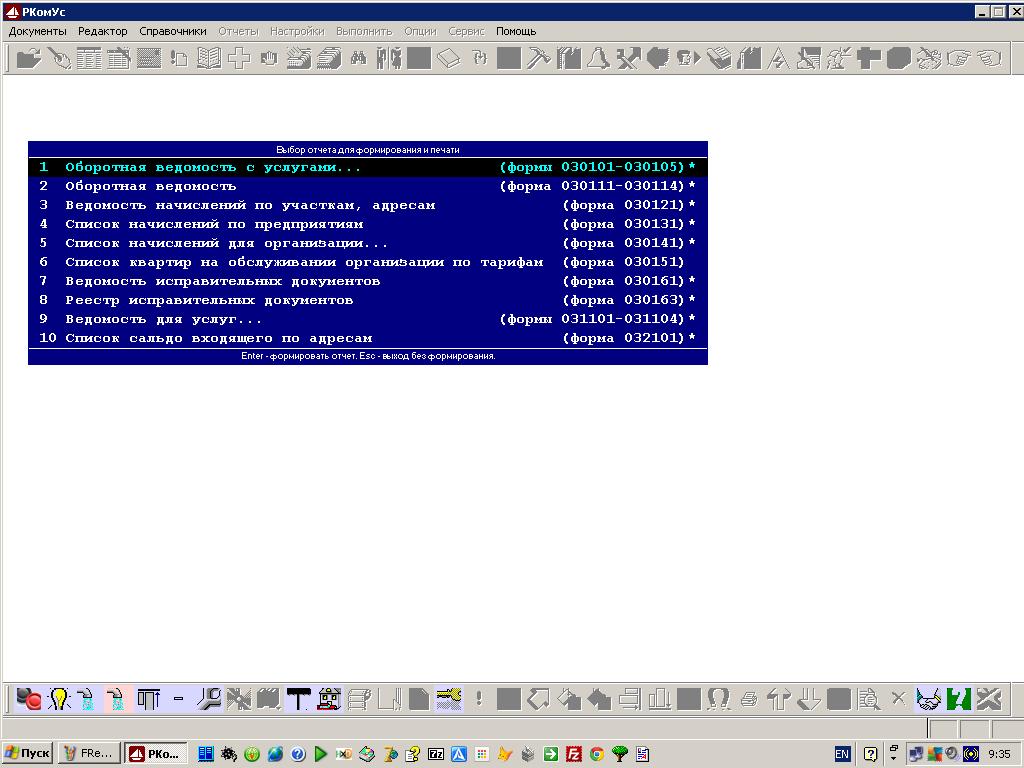Open the Документы menu
1024x768 pixels.
click(37, 31)
